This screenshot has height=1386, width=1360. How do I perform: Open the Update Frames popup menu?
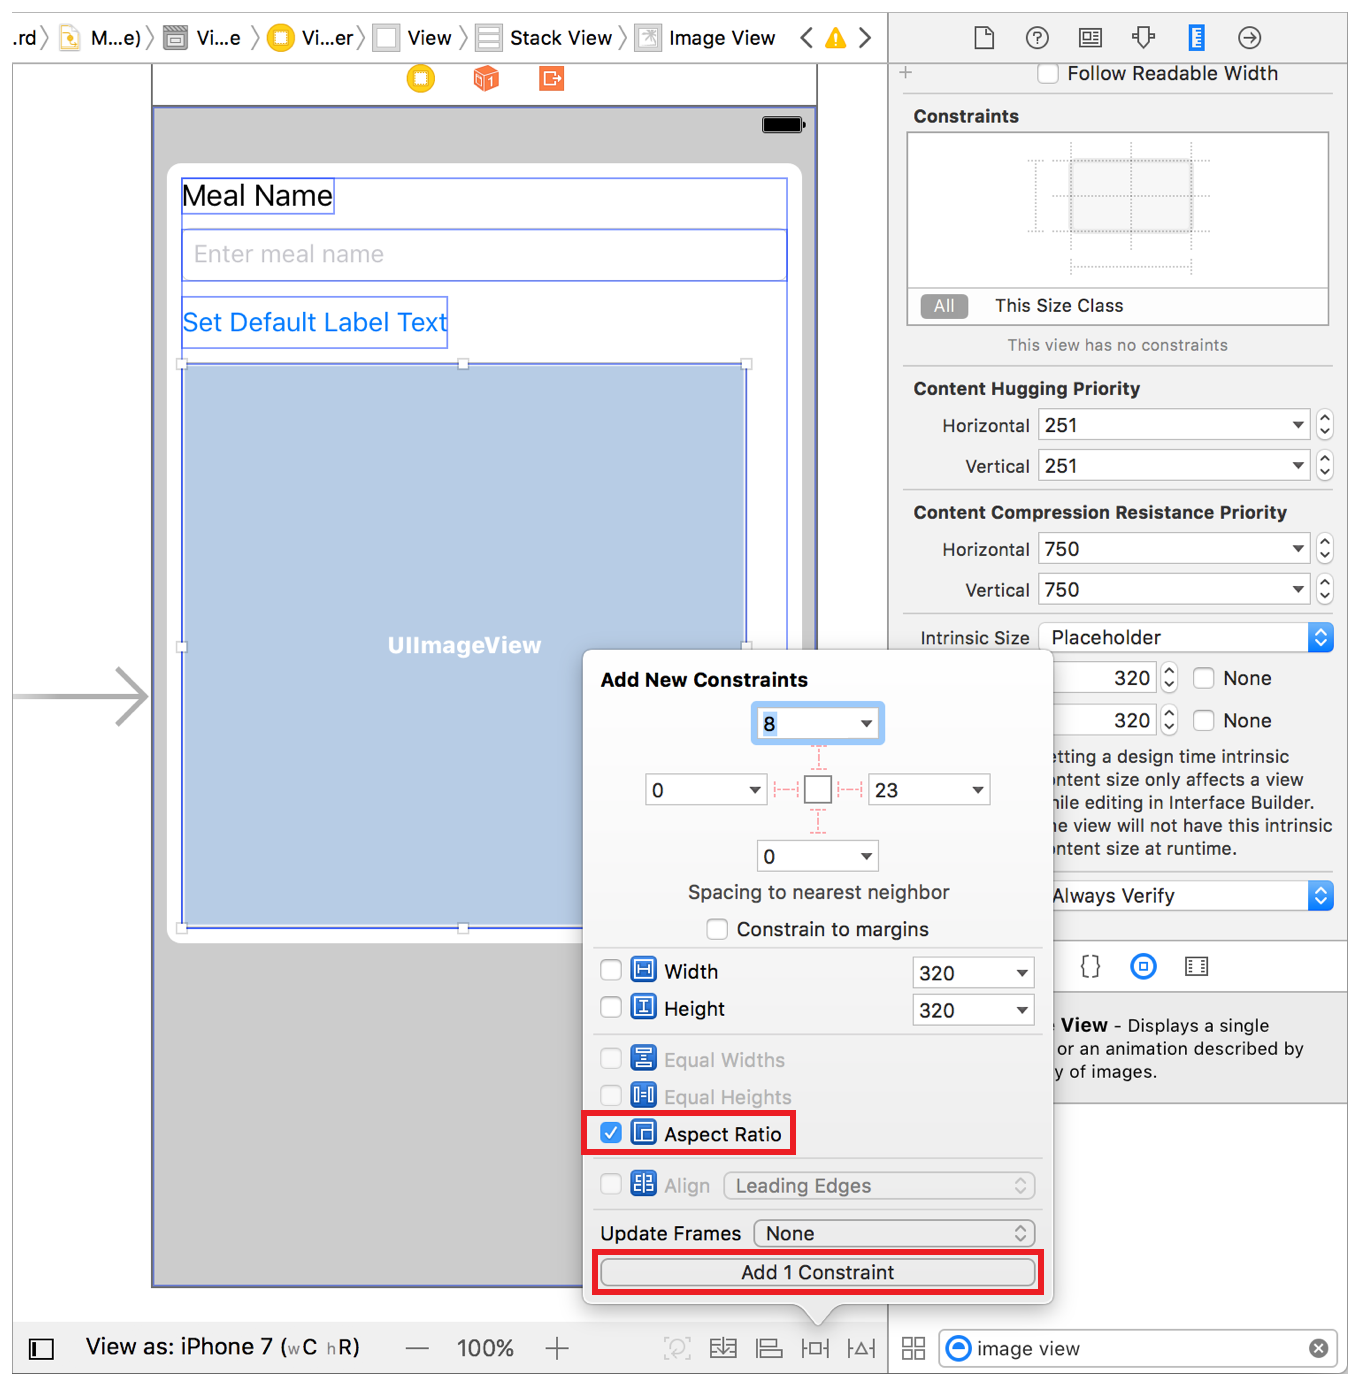click(x=894, y=1233)
